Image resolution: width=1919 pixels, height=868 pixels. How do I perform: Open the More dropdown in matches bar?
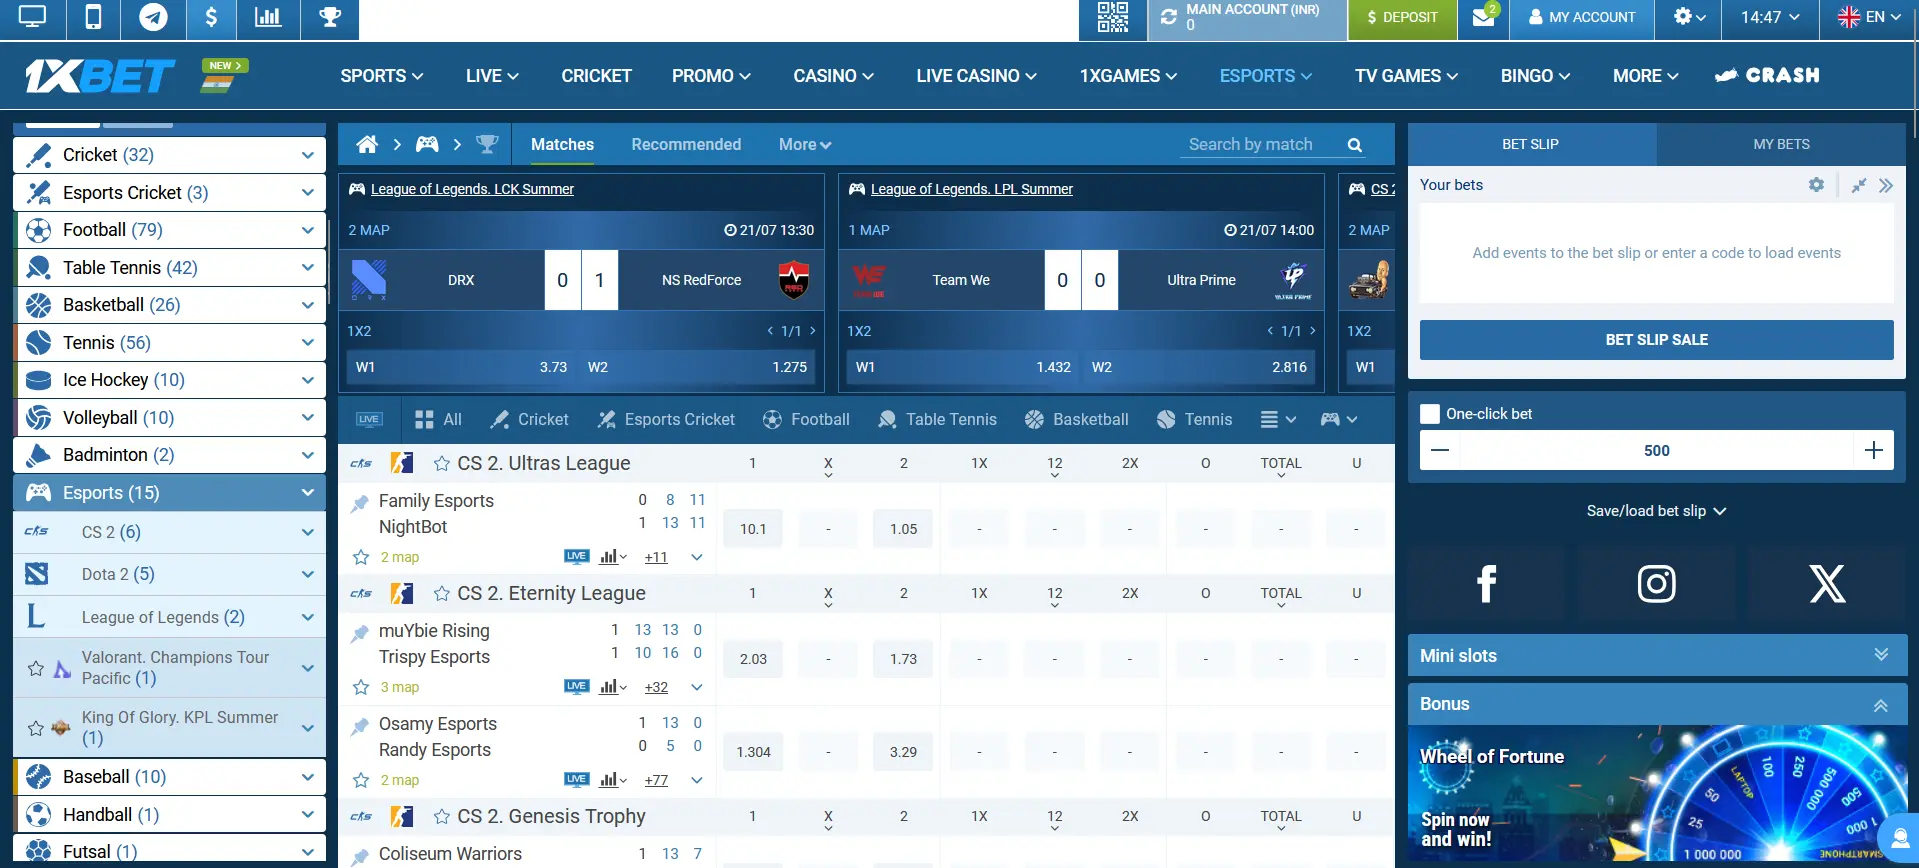805,144
